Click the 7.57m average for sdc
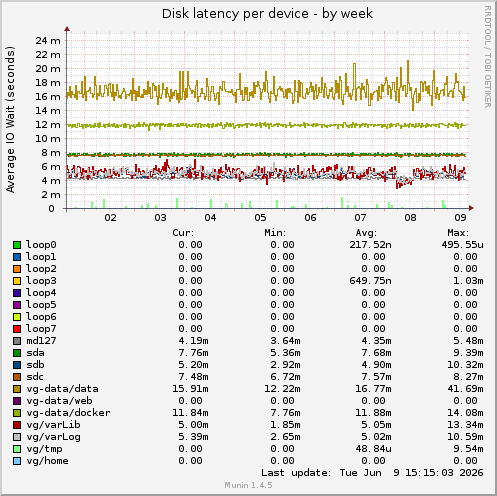This screenshot has height=496, width=497. pos(376,377)
